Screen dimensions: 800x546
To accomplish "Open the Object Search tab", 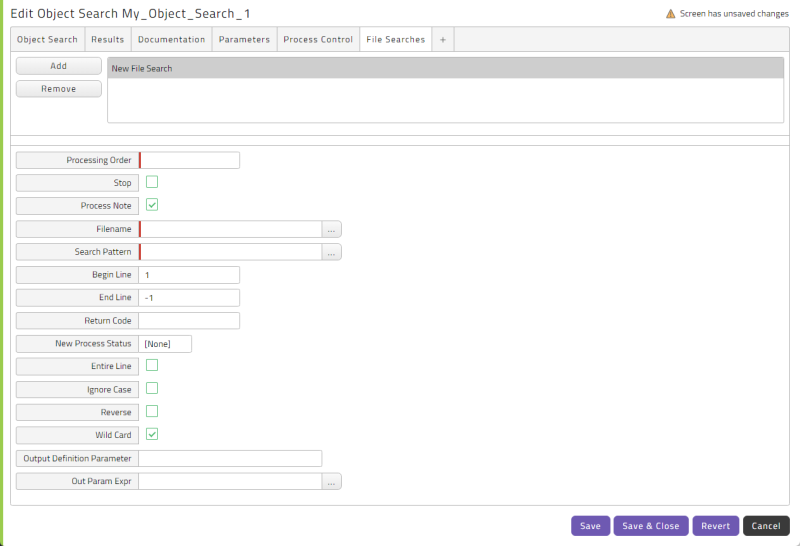I will 47,39.
